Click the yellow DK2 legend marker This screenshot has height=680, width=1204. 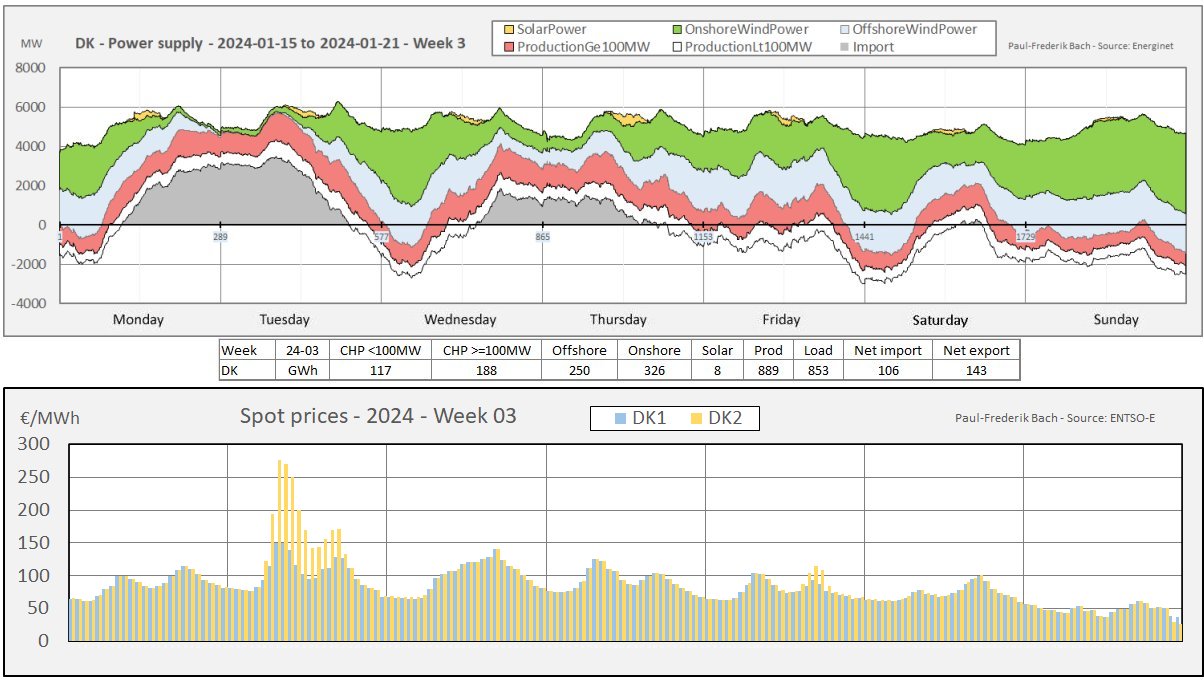[x=697, y=419]
